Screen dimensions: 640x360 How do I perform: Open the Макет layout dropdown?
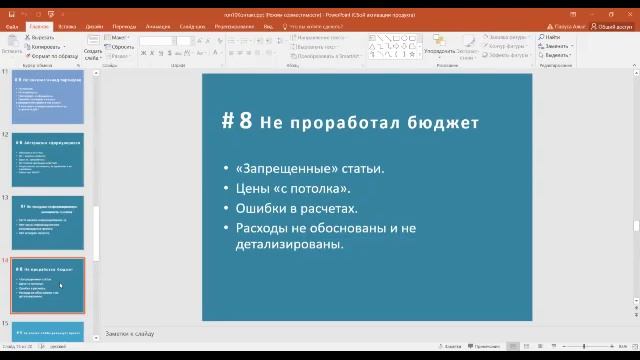(x=117, y=38)
